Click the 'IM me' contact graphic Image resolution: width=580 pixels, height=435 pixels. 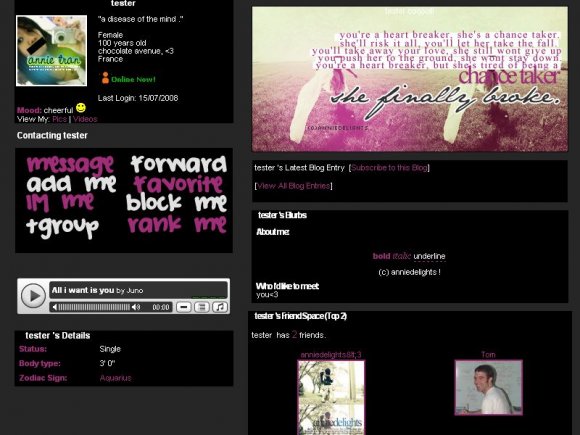point(60,202)
